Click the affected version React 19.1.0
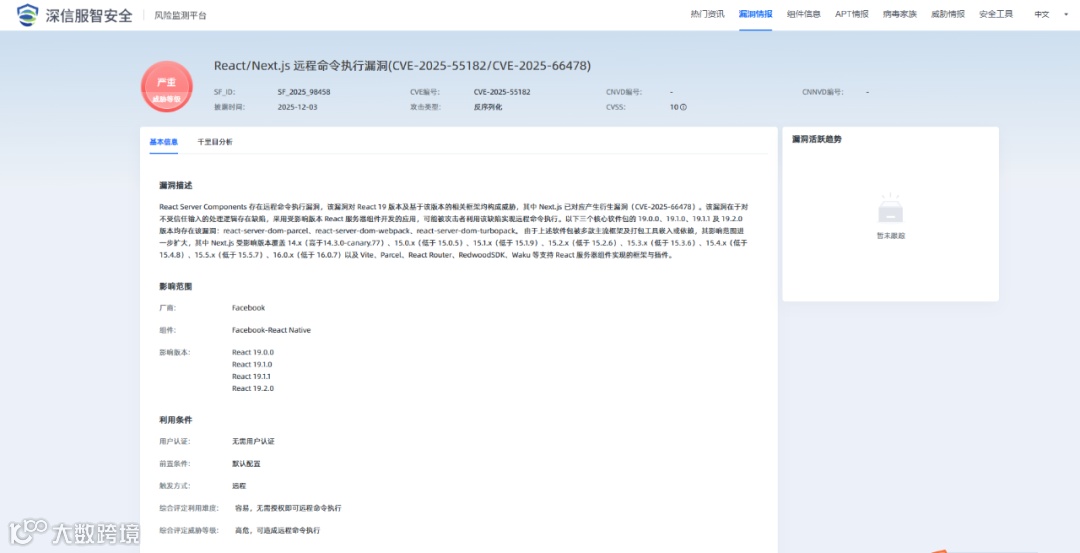The width and height of the screenshot is (1080, 553). click(253, 364)
